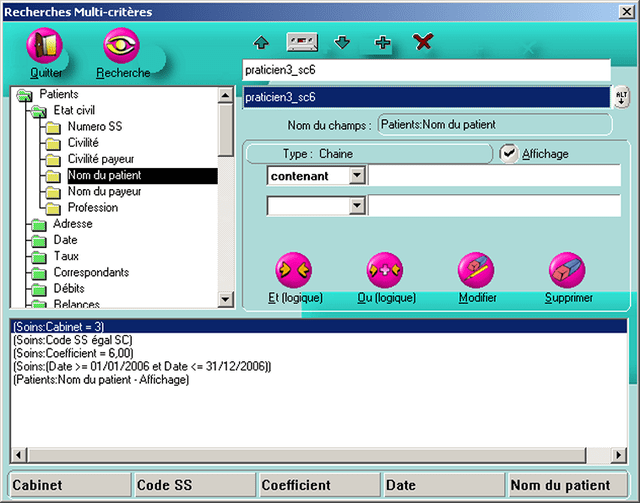Launch search with Recherche eye icon
The width and height of the screenshot is (640, 503).
coord(122,46)
